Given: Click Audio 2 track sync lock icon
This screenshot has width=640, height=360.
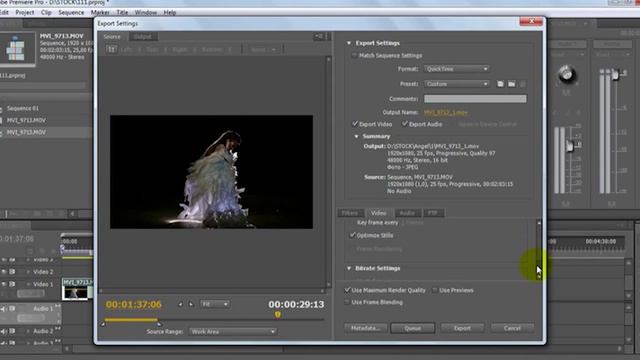Looking at the screenshot, I should point(12,331).
